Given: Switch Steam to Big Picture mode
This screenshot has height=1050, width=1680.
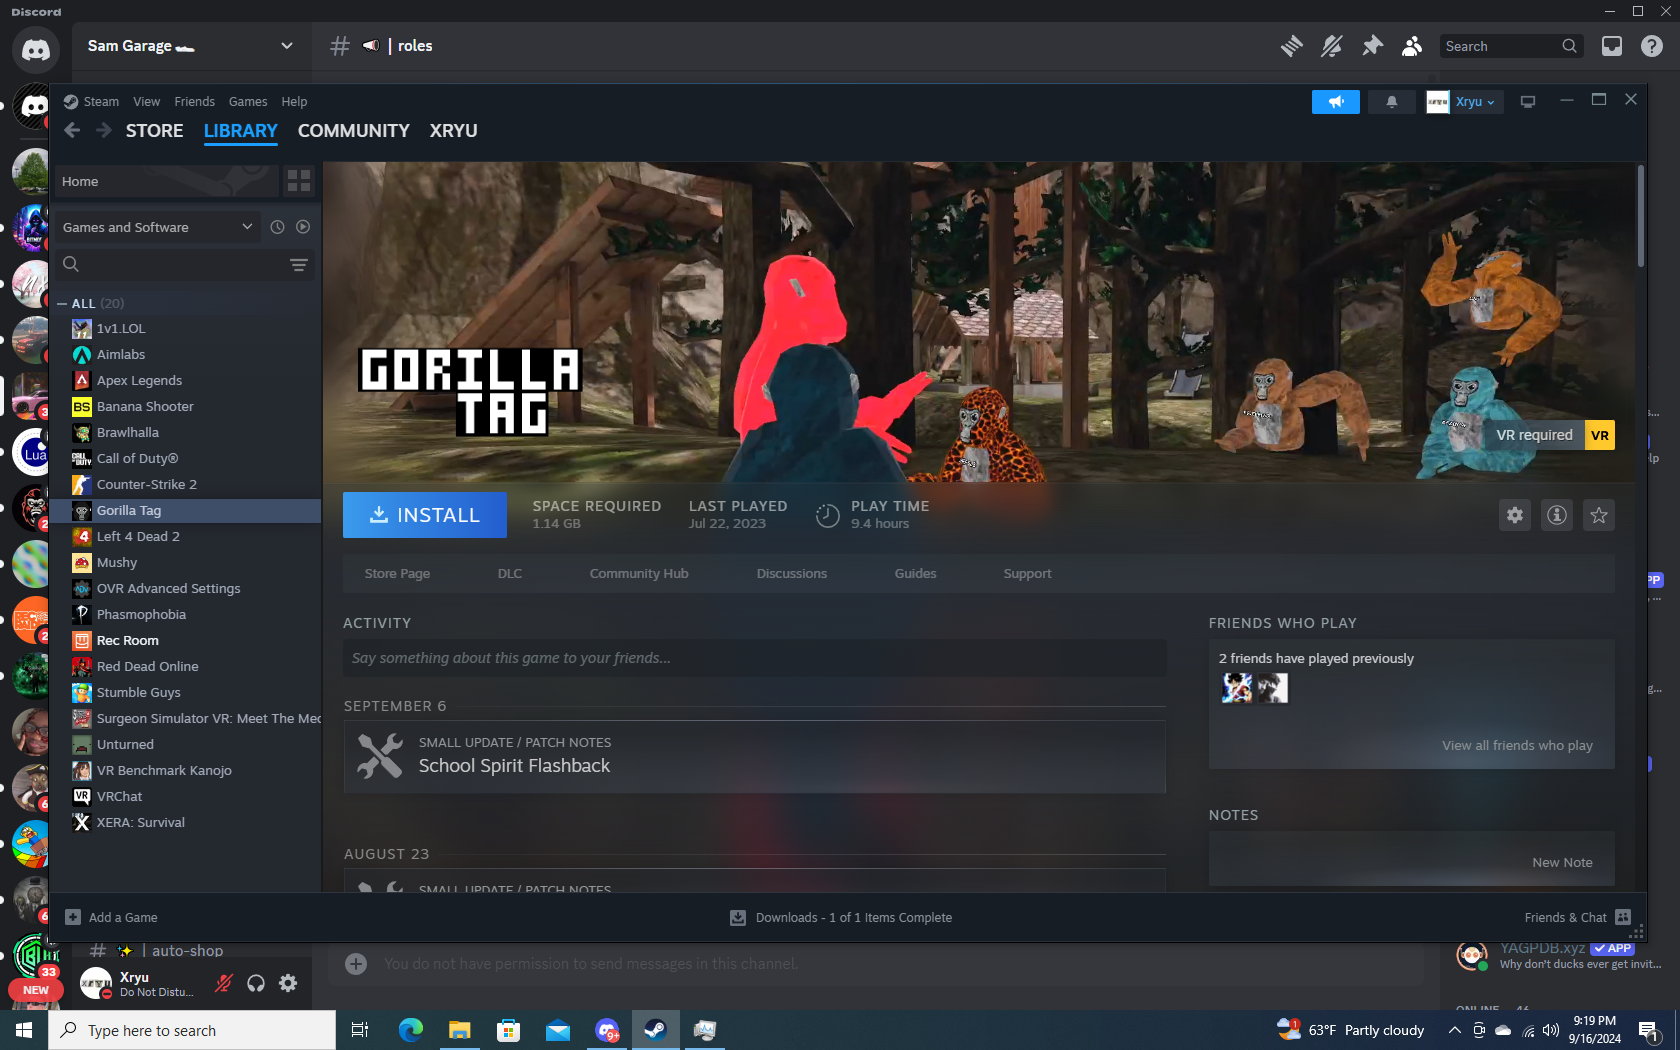Looking at the screenshot, I should point(1528,102).
